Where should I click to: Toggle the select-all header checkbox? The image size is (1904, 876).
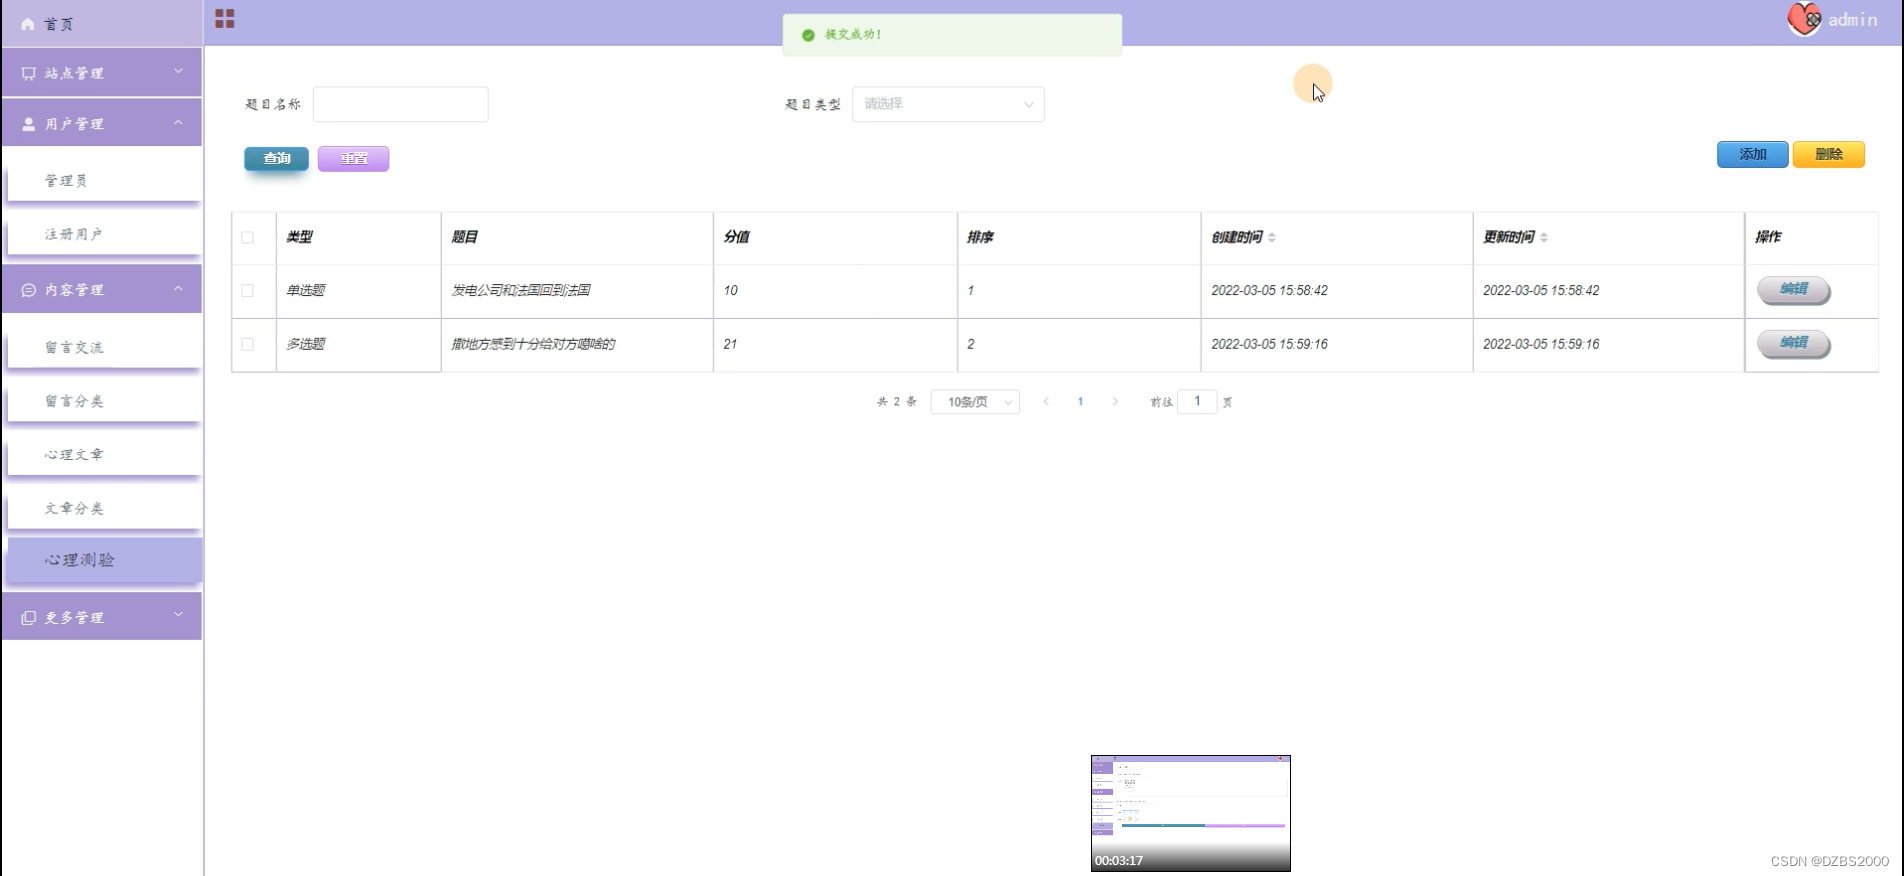[x=247, y=237]
